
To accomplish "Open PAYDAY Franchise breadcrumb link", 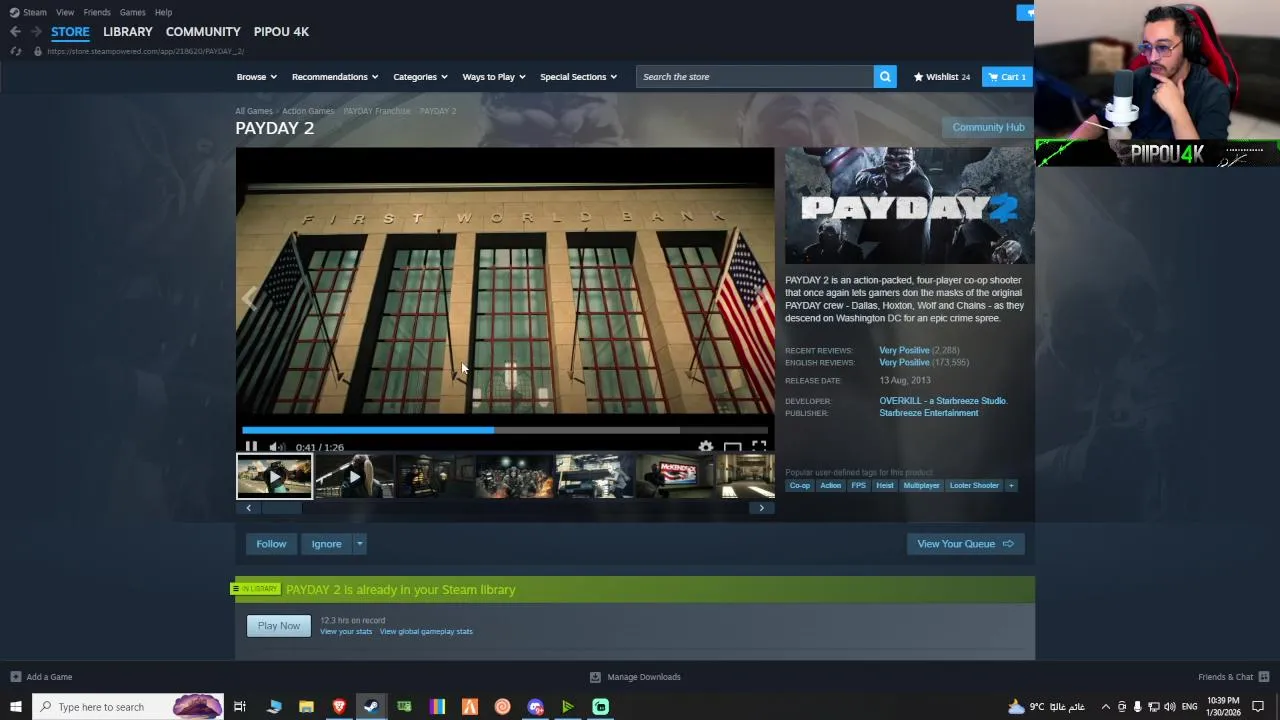I will (377, 111).
